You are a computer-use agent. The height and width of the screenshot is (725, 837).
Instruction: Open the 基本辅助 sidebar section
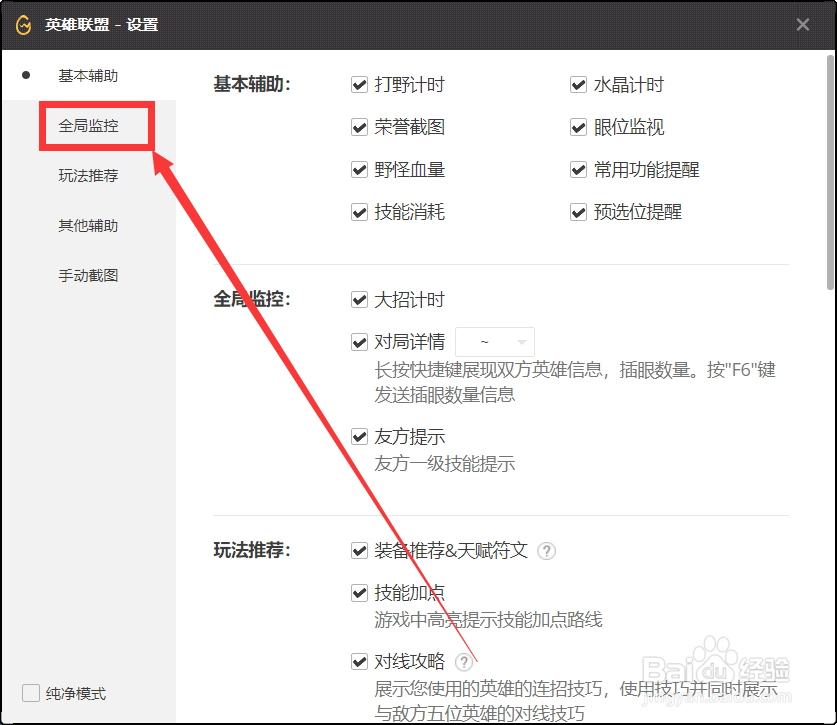pyautogui.click(x=88, y=76)
